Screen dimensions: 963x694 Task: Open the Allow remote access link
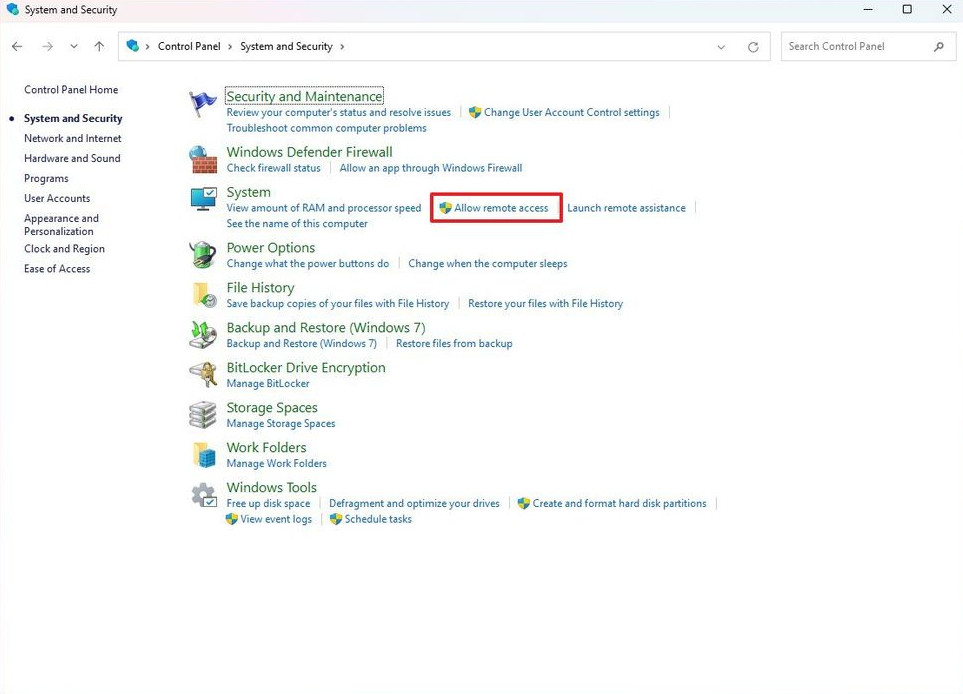[501, 208]
